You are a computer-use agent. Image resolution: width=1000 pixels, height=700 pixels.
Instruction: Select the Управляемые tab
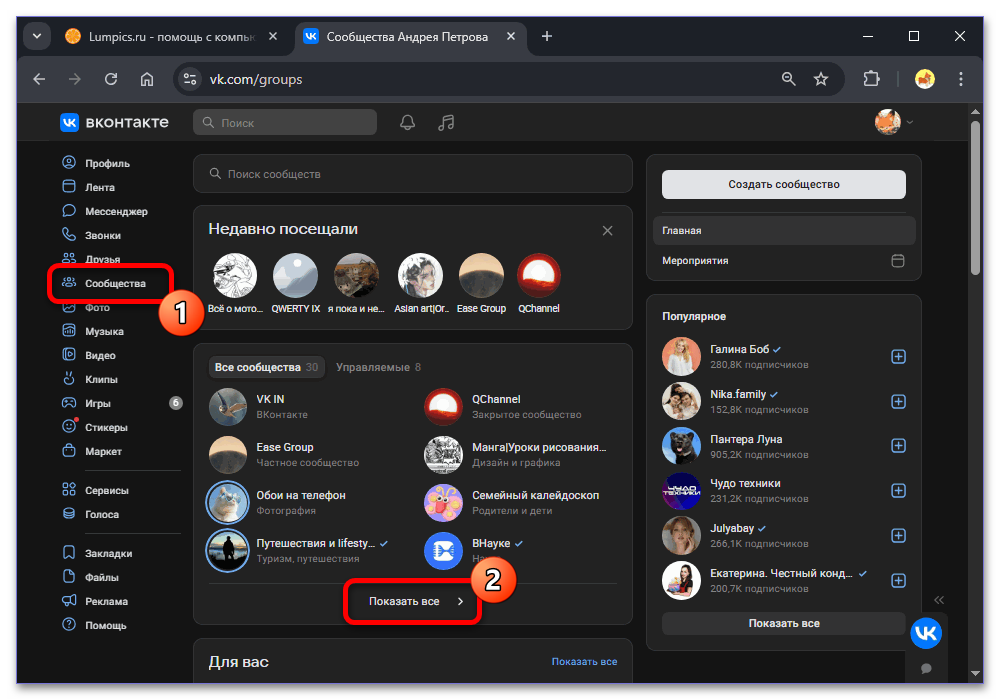tap(378, 367)
